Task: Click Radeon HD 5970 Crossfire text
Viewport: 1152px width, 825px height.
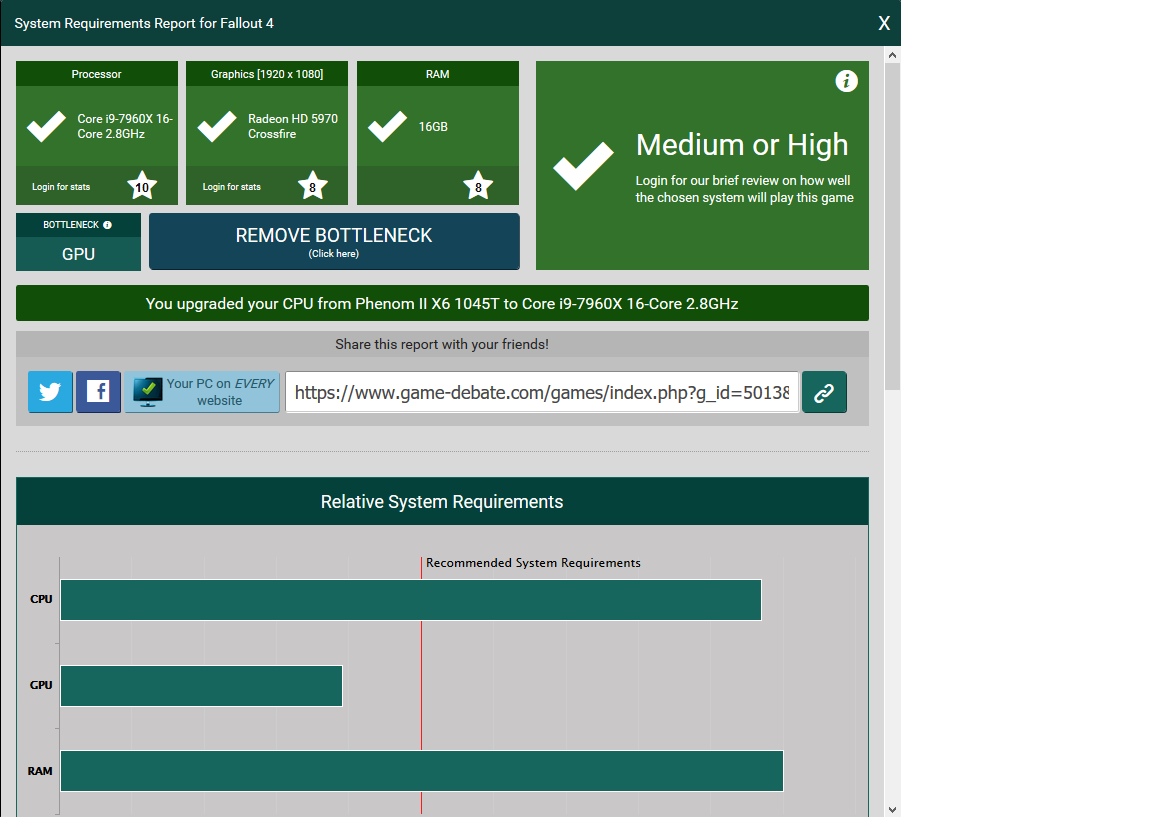Action: click(x=292, y=126)
